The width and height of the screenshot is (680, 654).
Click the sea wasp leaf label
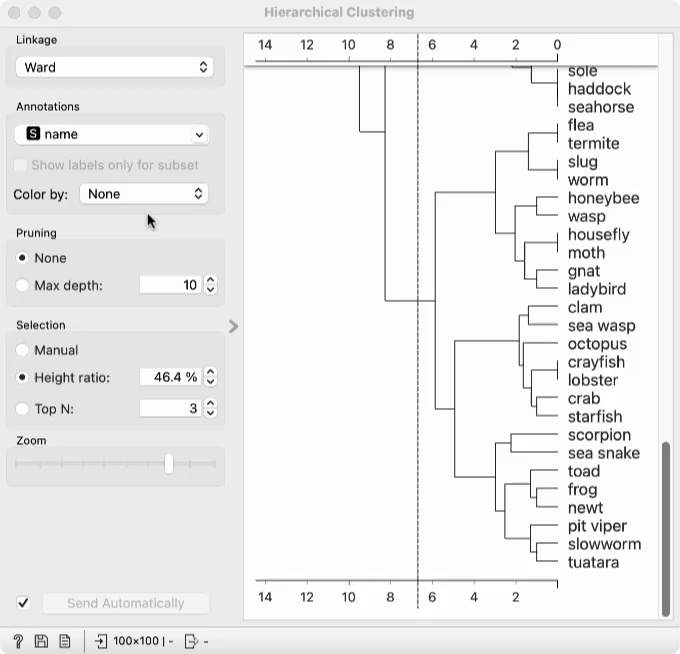(x=602, y=326)
